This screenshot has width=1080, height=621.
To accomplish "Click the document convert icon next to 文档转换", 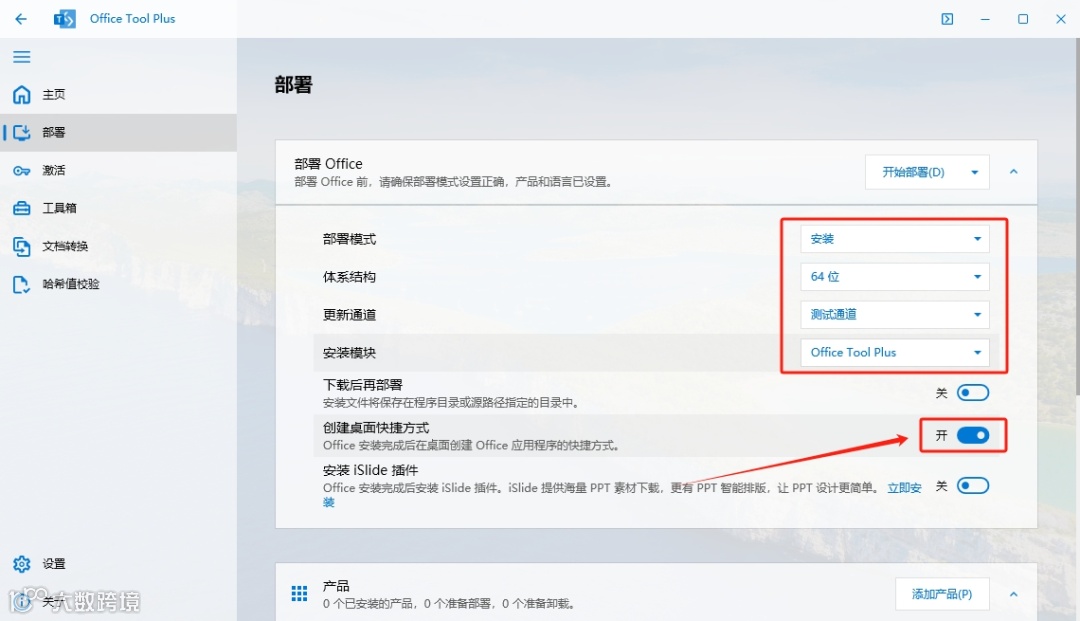I will click(21, 246).
